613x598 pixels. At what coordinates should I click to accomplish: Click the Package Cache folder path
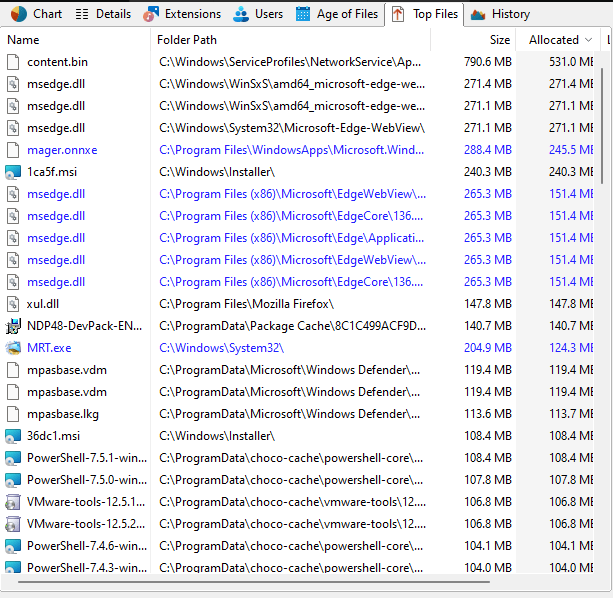(x=292, y=326)
